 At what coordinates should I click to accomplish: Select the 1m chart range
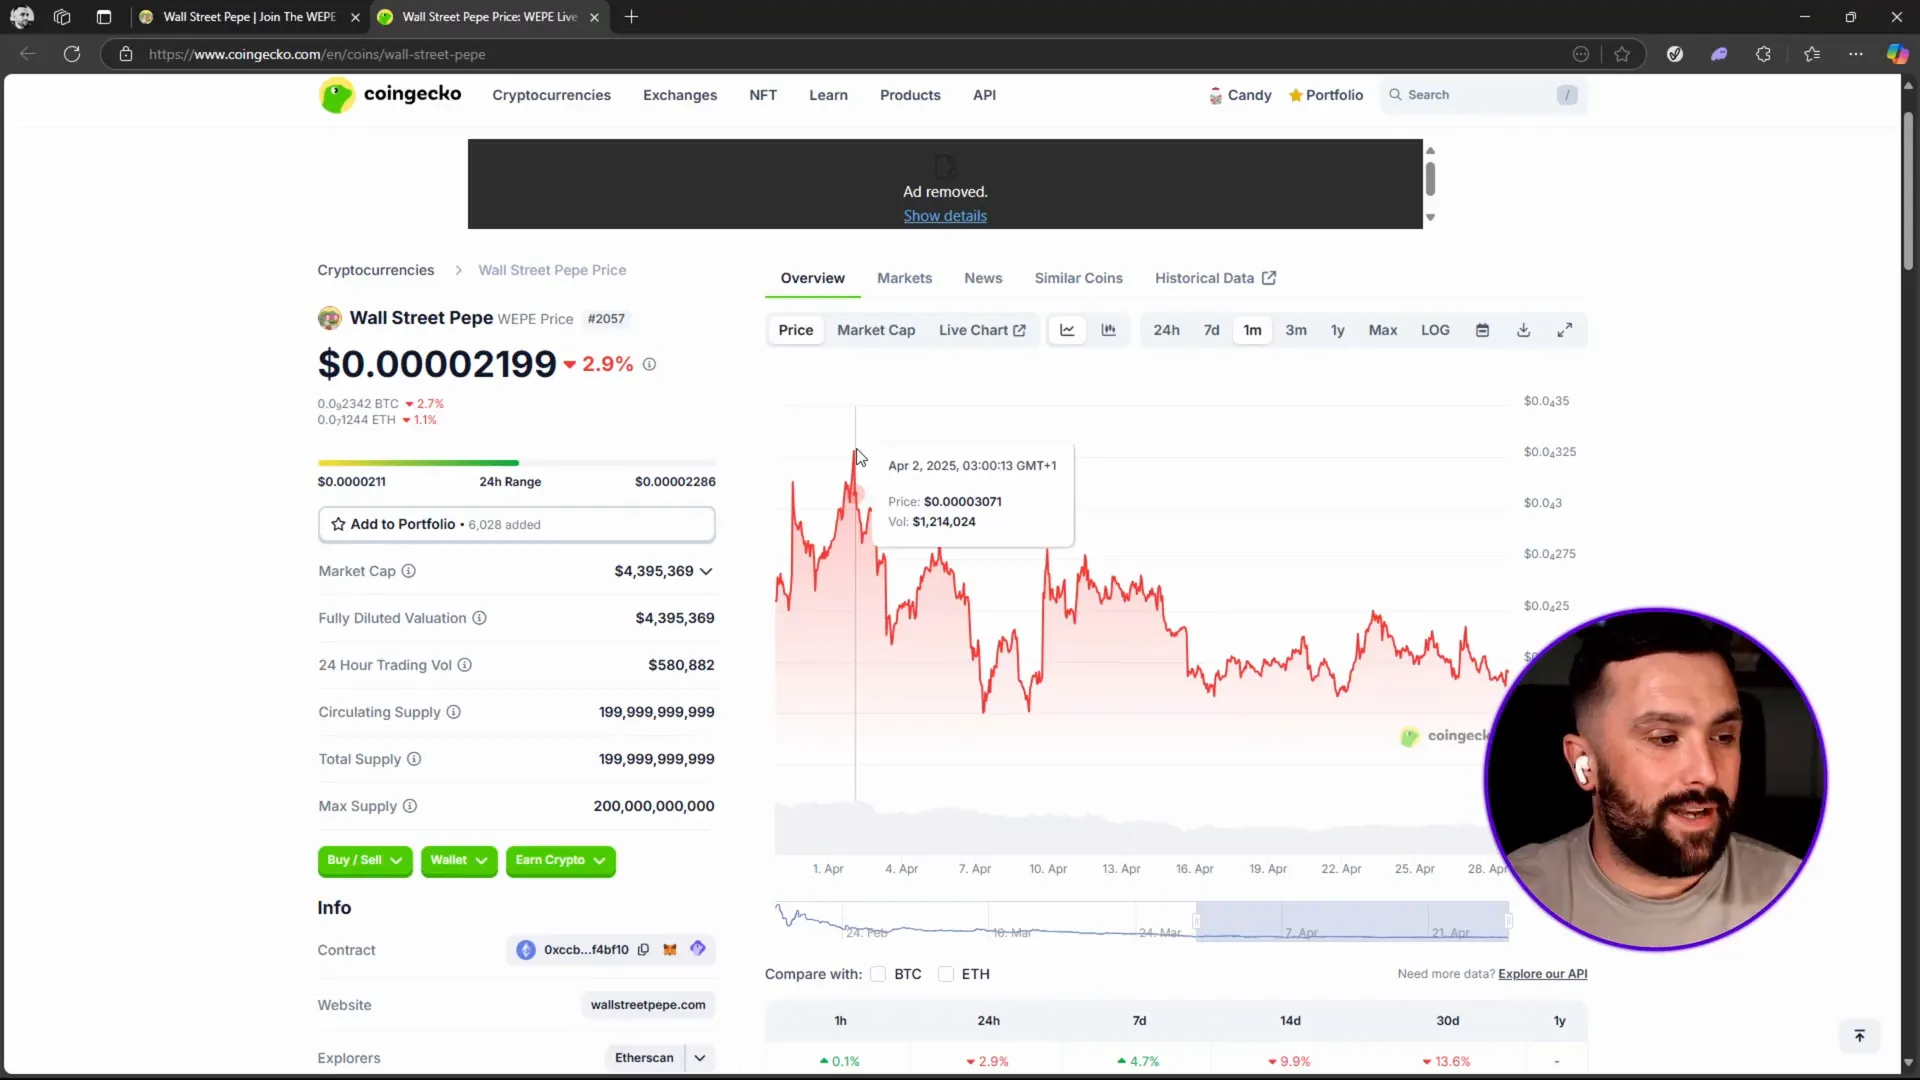(1252, 330)
